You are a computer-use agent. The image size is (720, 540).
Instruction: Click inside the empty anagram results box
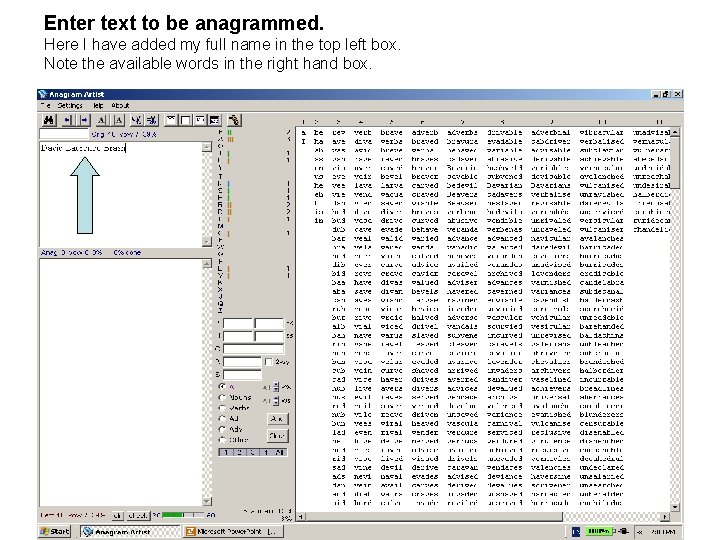click(x=121, y=382)
